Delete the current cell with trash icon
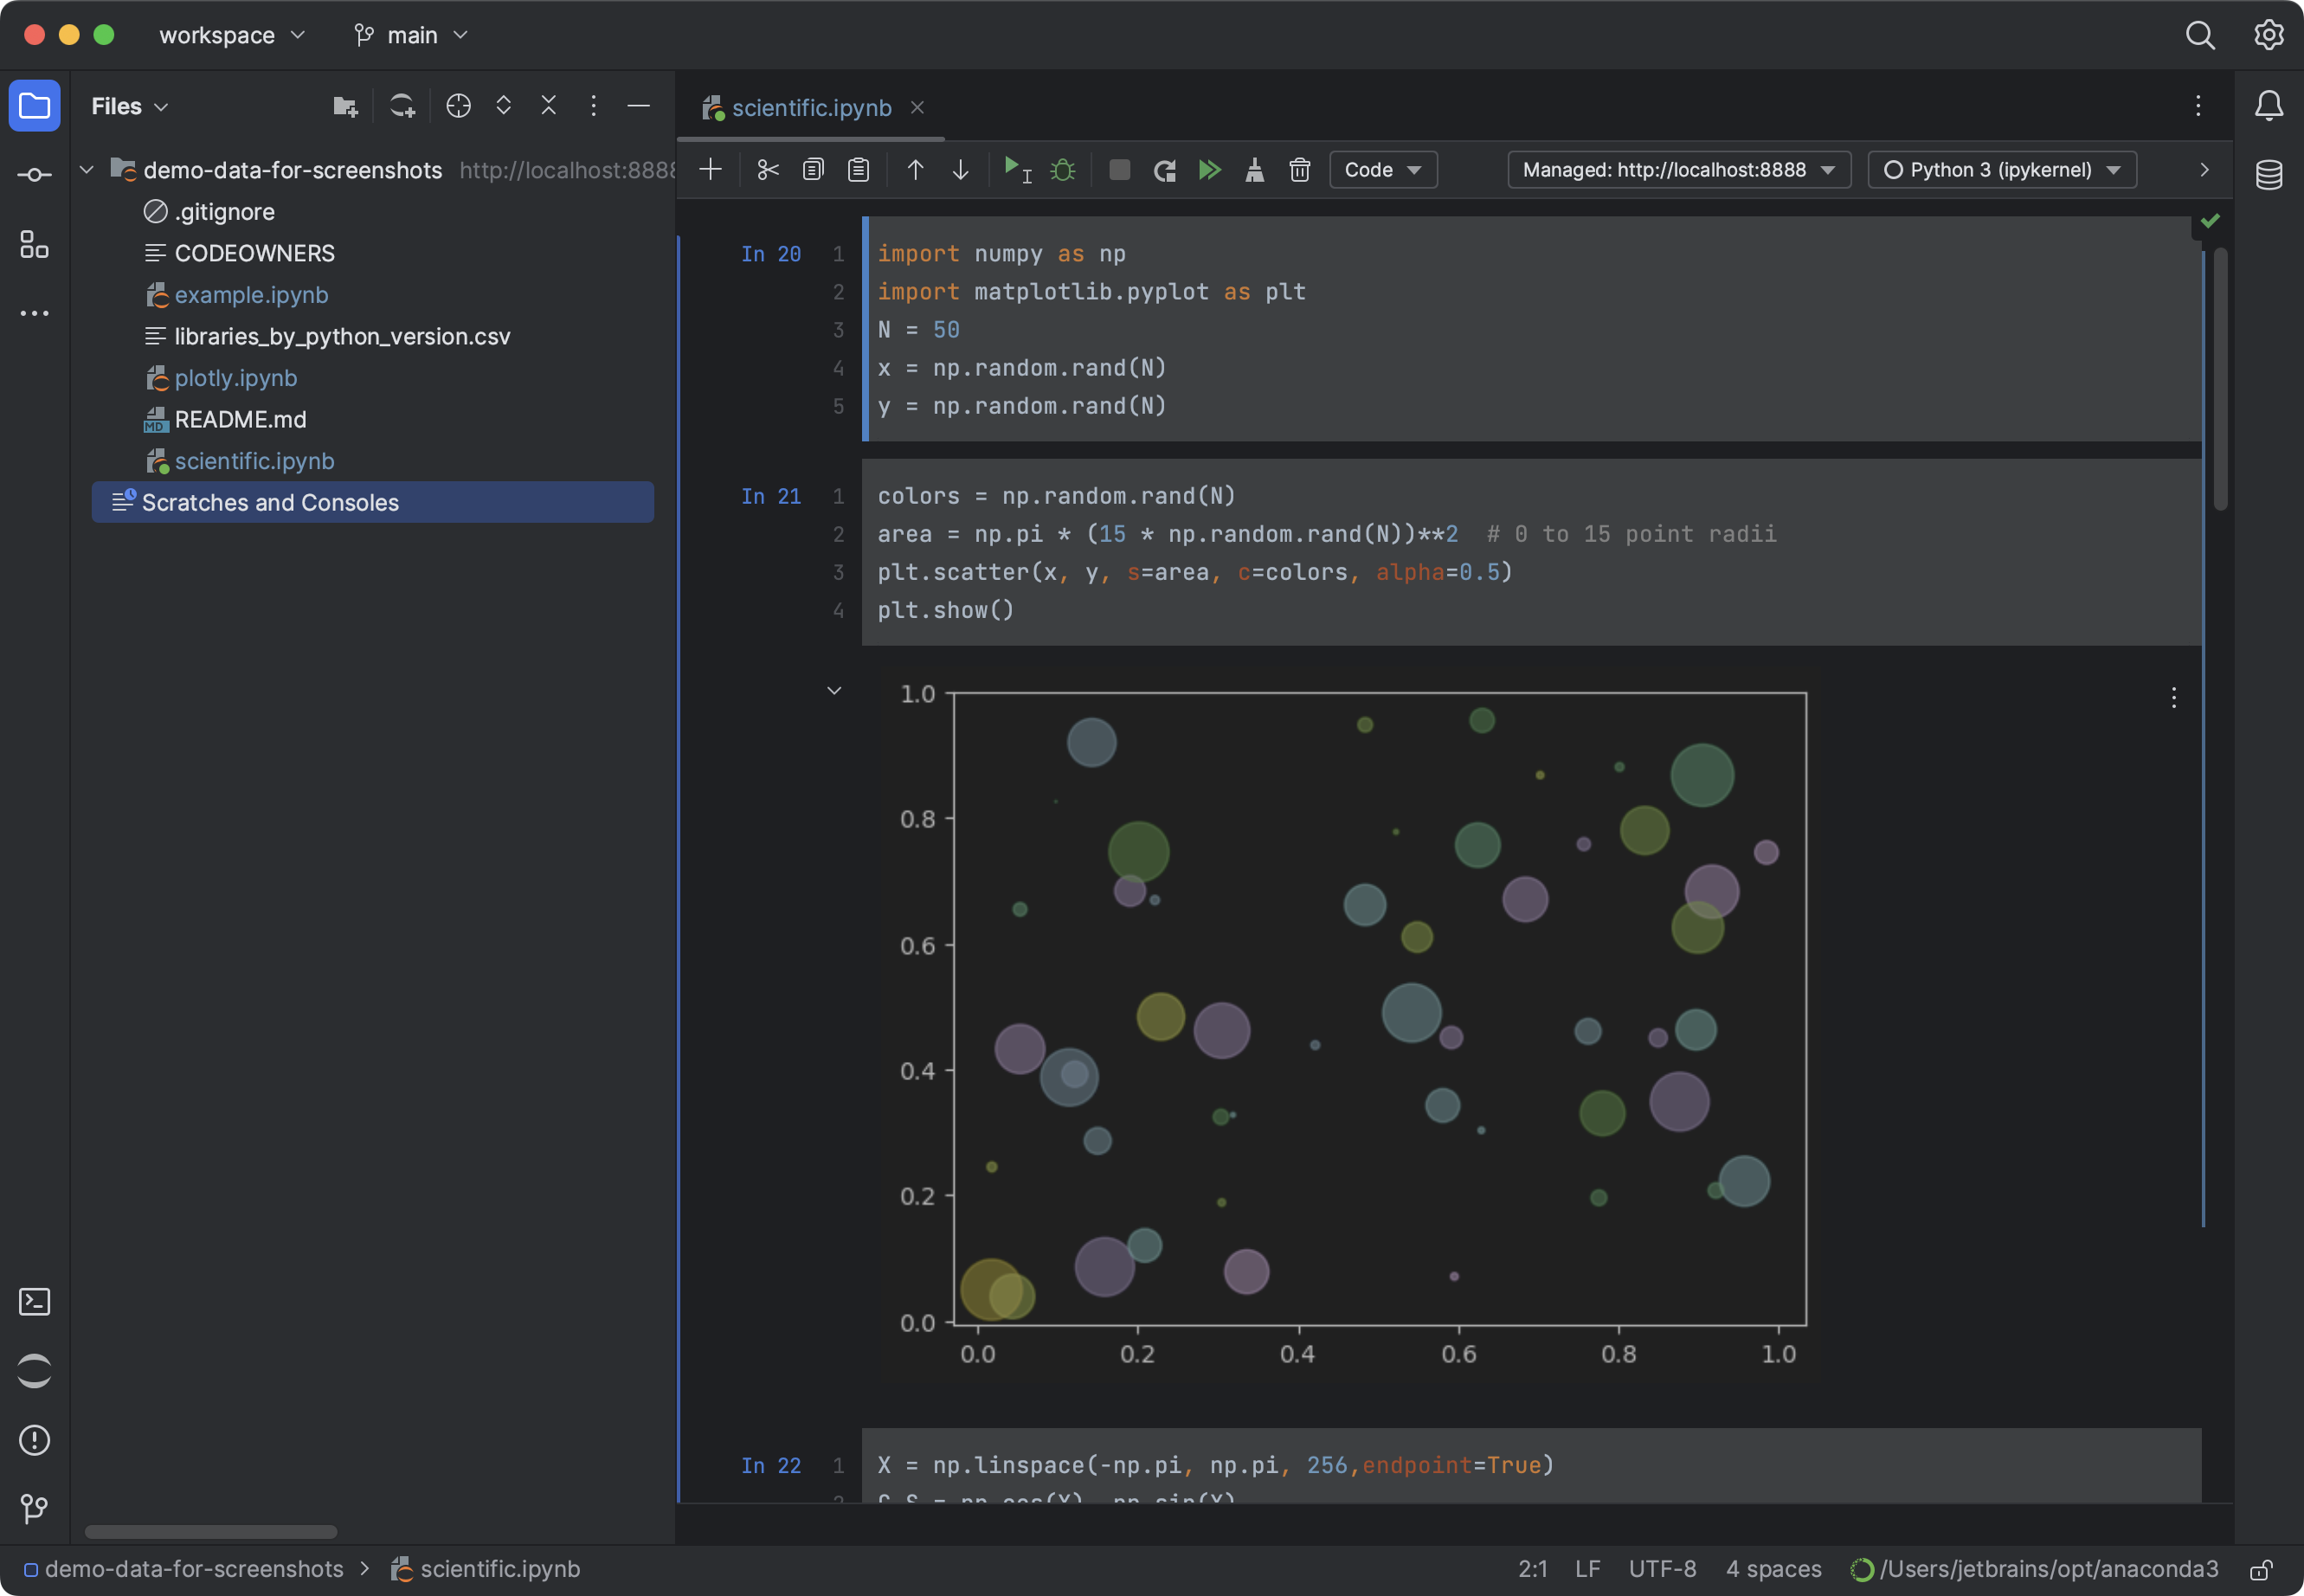The image size is (2304, 1596). [1298, 169]
